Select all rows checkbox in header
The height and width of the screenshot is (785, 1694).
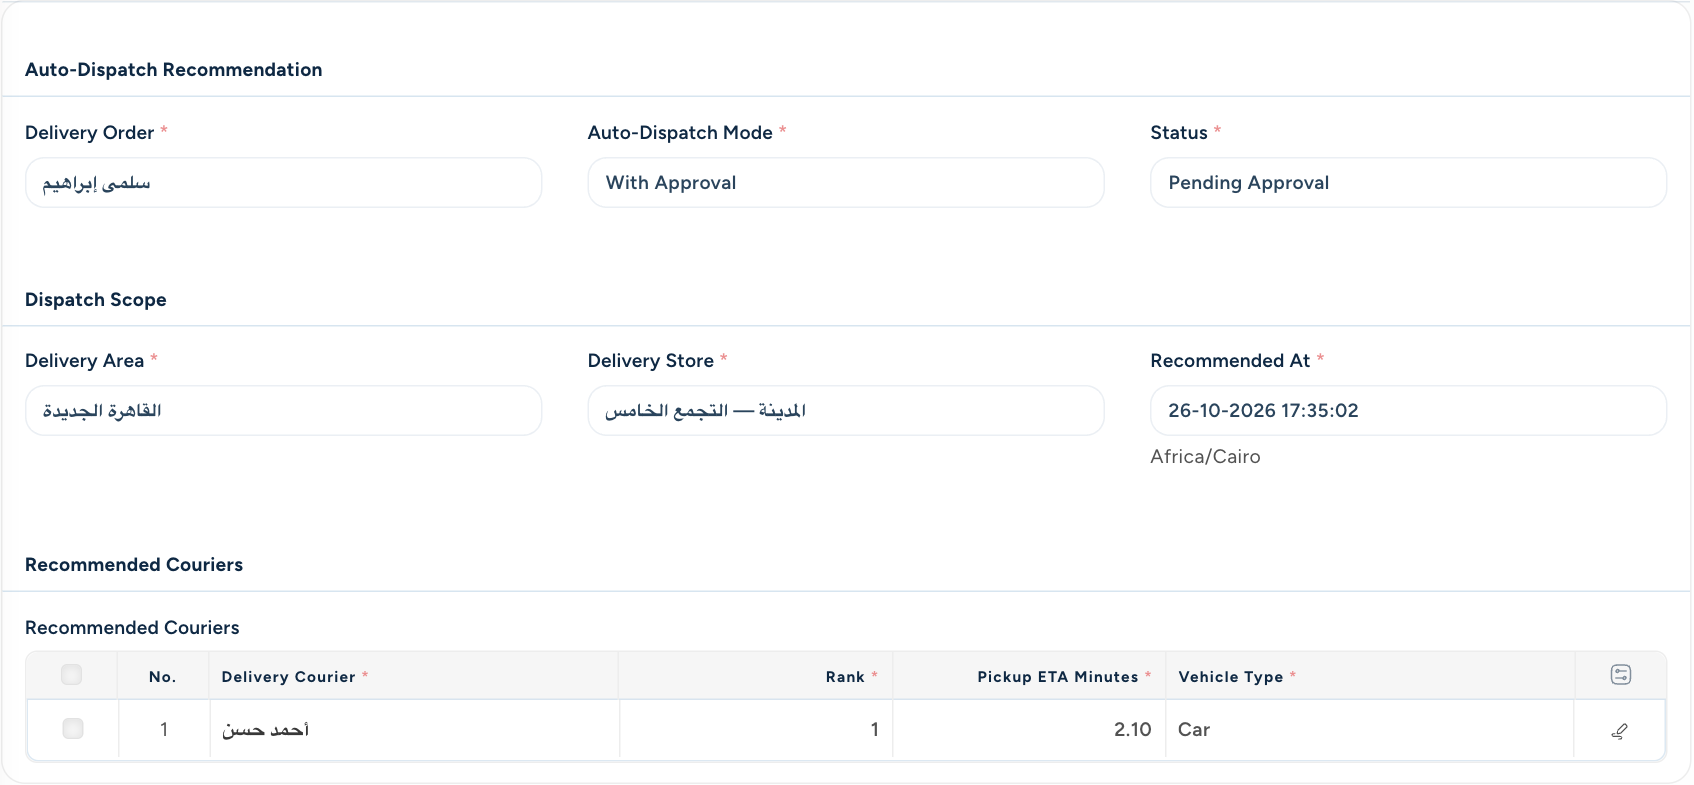[x=72, y=675]
